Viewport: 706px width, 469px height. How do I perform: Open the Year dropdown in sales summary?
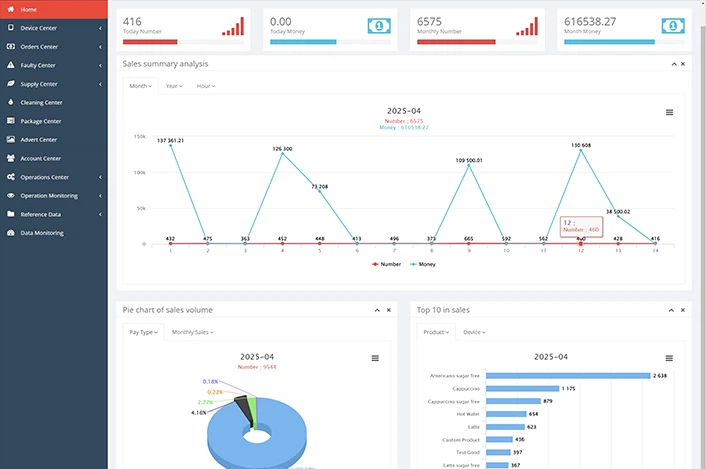click(173, 86)
